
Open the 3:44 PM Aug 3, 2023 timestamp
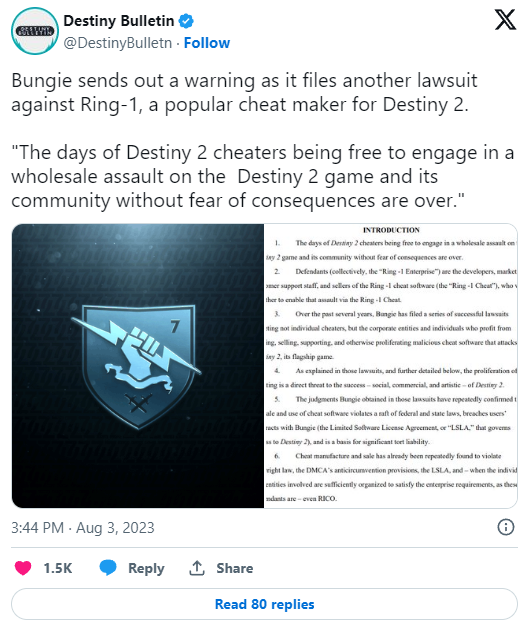pos(83,528)
